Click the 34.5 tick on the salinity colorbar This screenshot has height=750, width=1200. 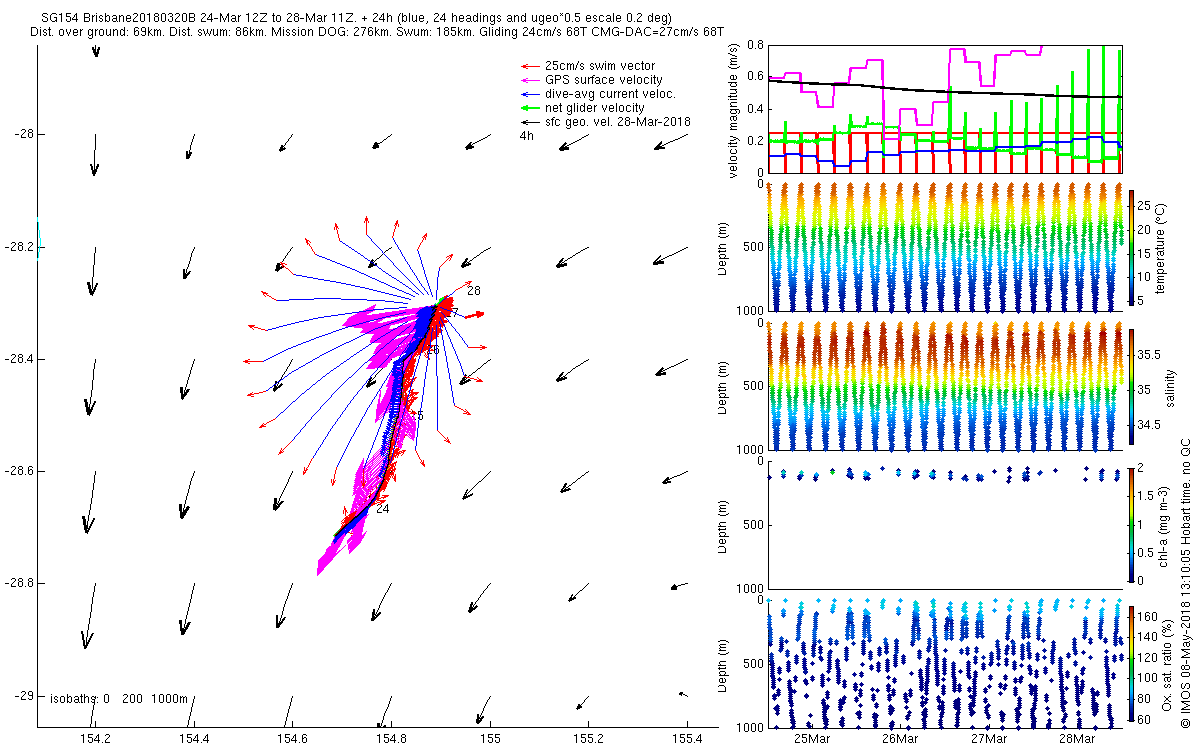(1151, 425)
